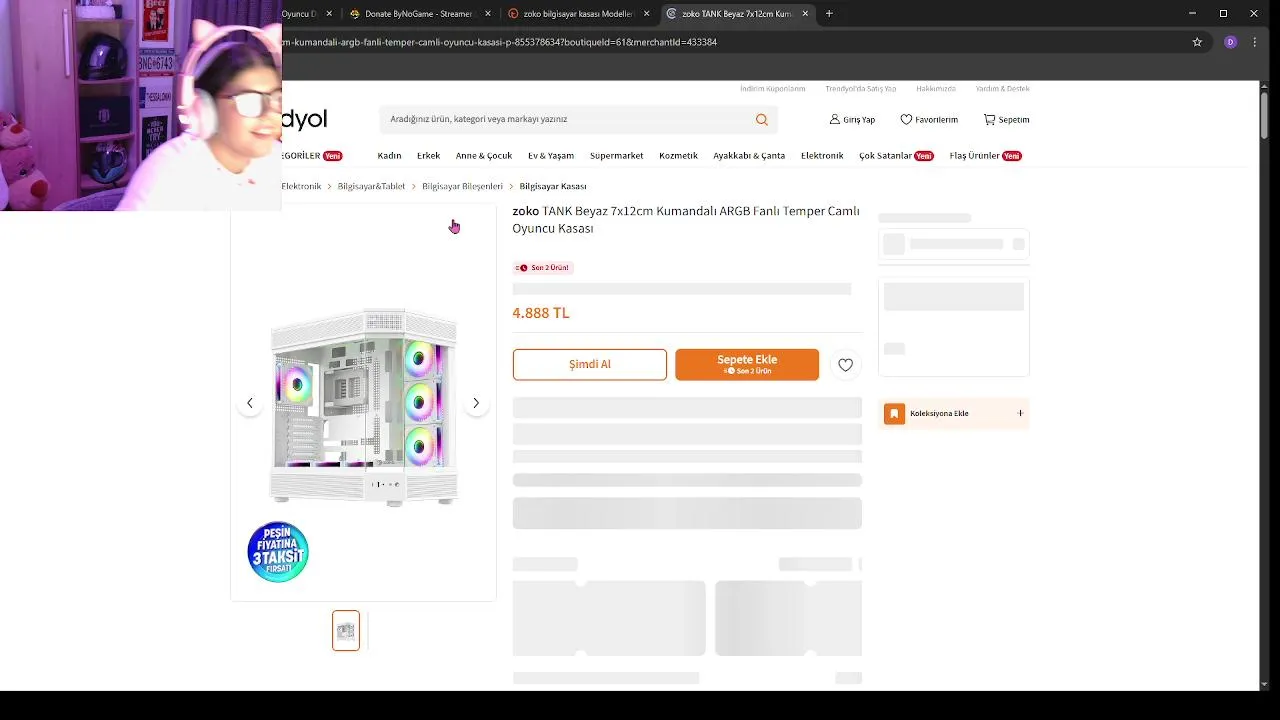Viewport: 1280px width, 720px height.
Task: Open Sepetim shopping cart
Action: point(1006,119)
